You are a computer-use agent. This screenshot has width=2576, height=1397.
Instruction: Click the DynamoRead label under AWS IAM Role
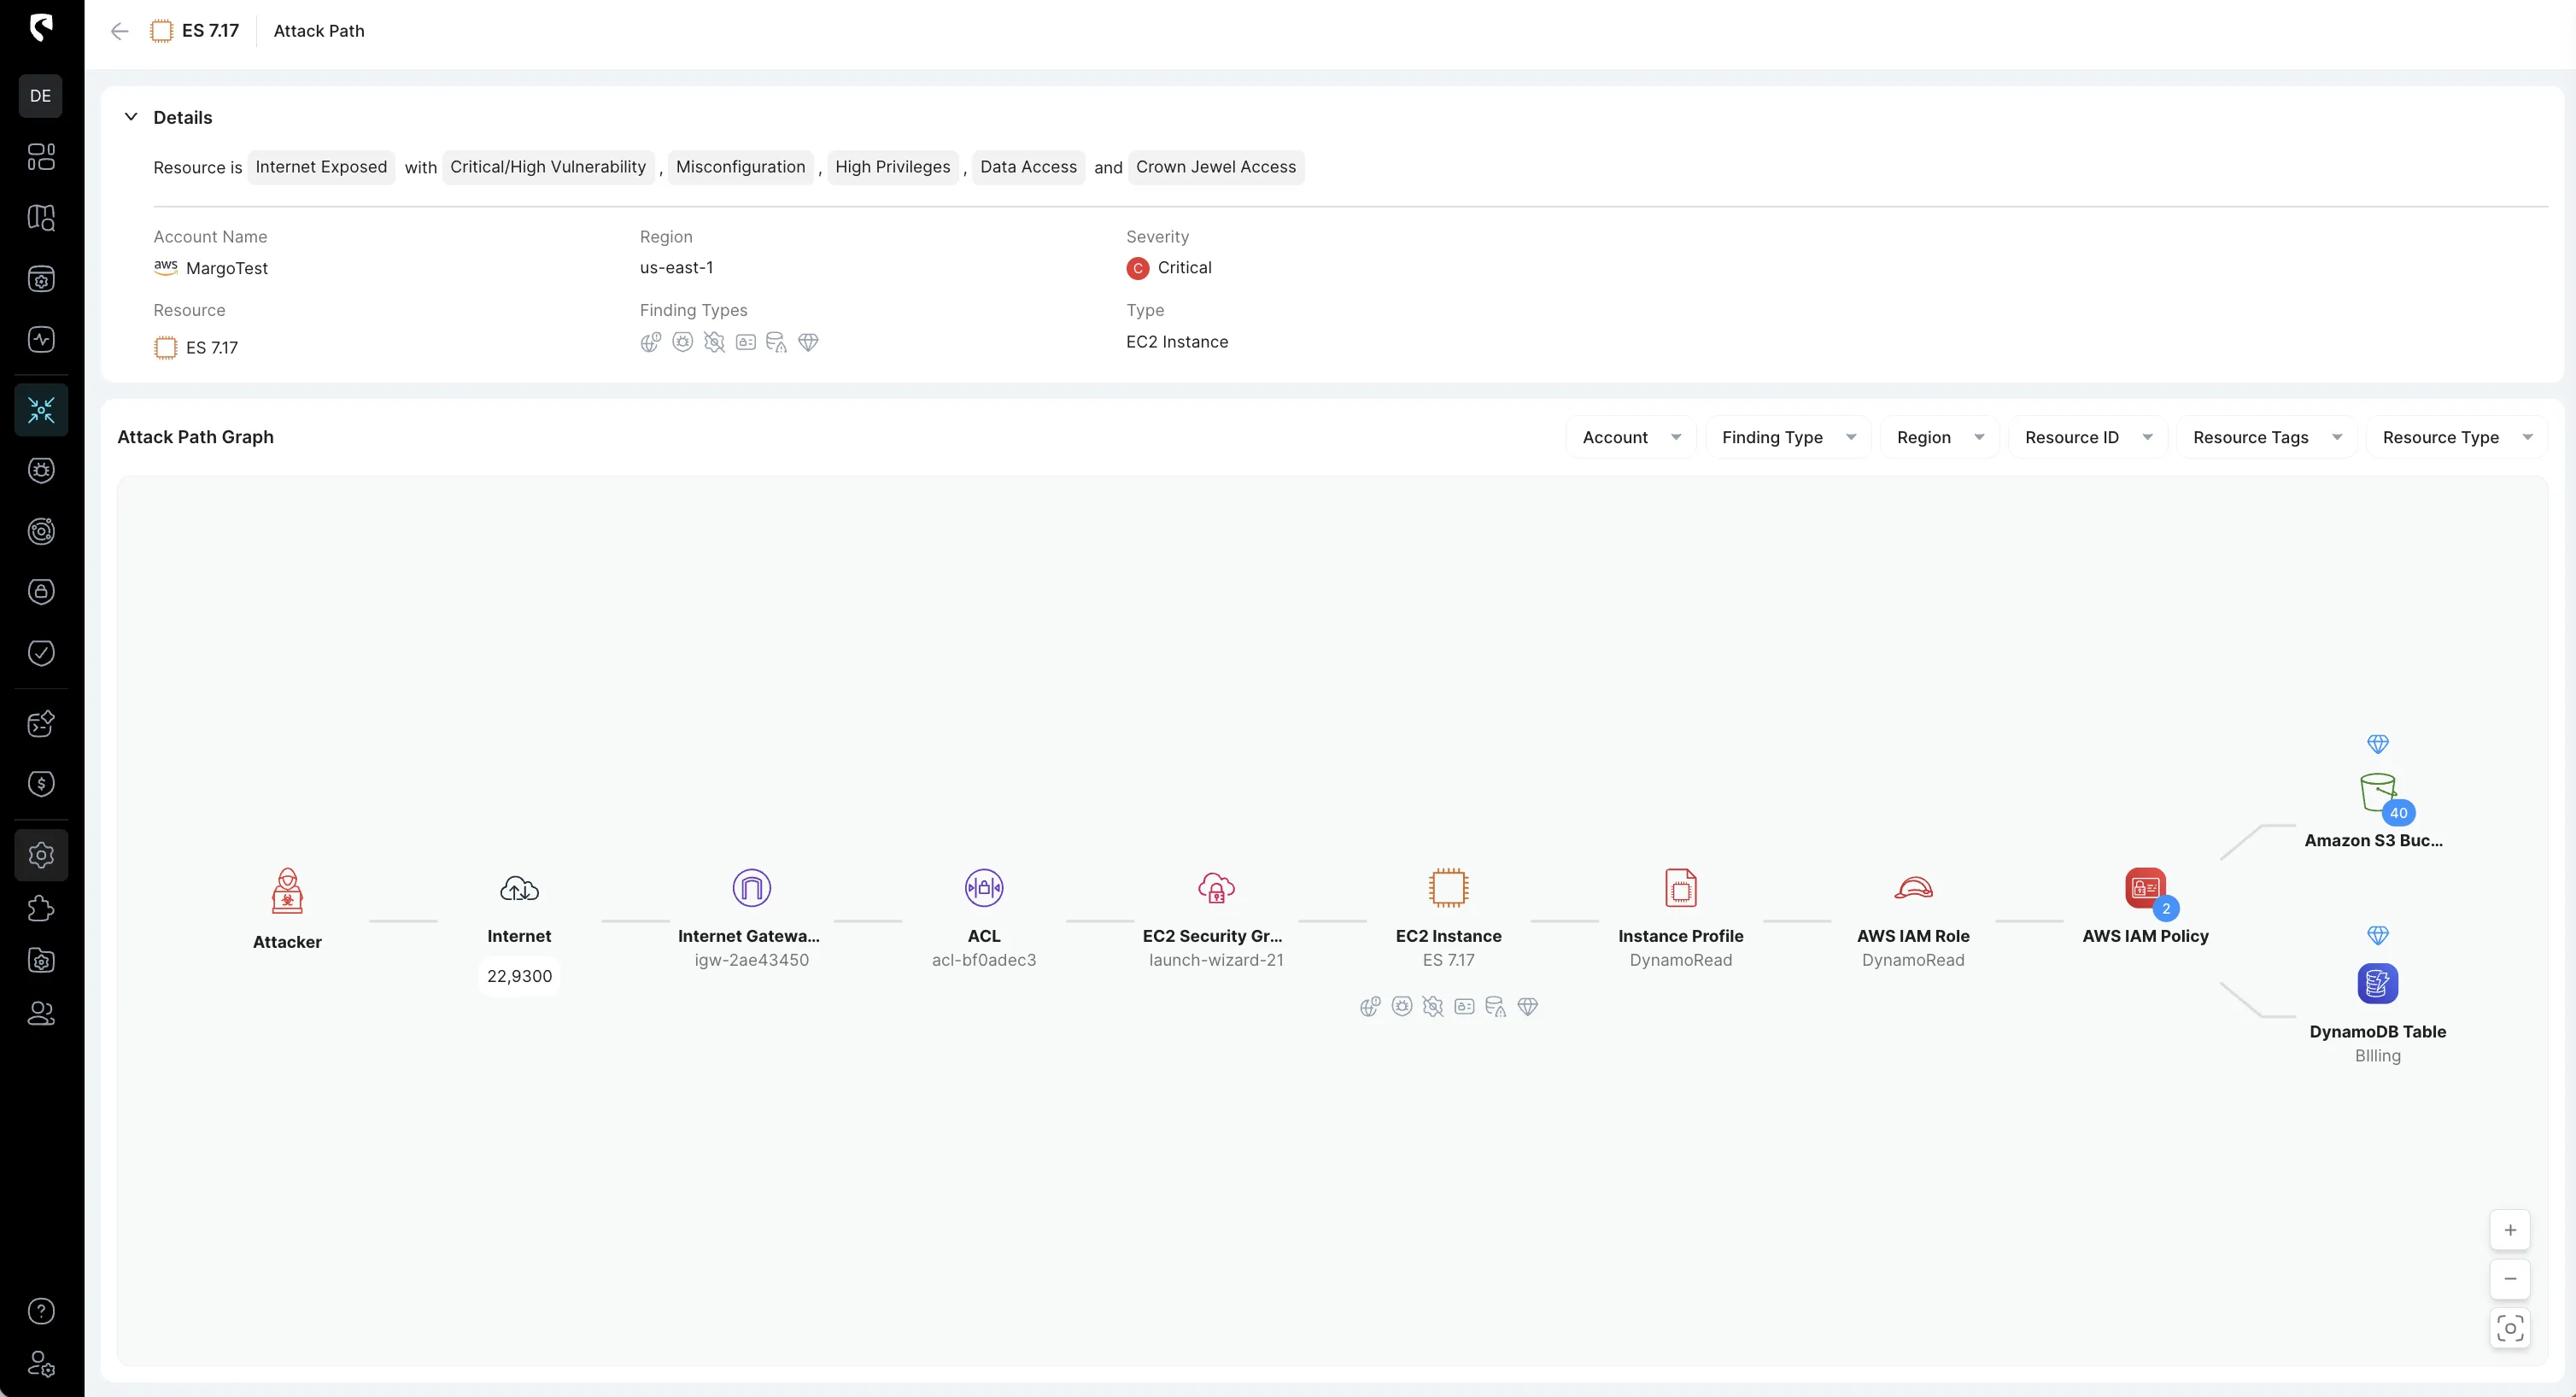[x=1913, y=960]
